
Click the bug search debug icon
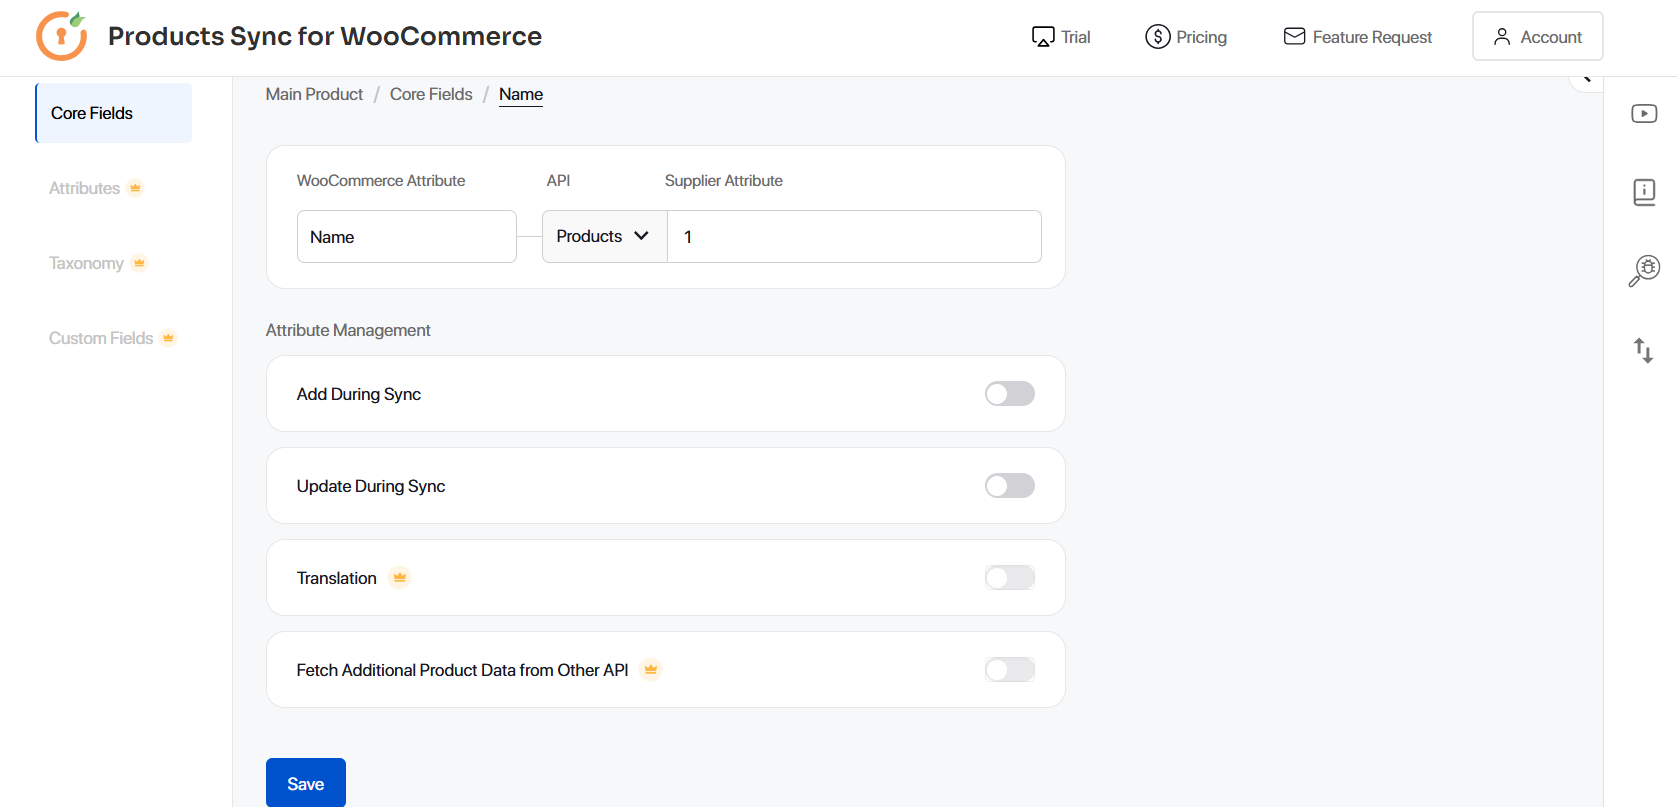(1644, 270)
